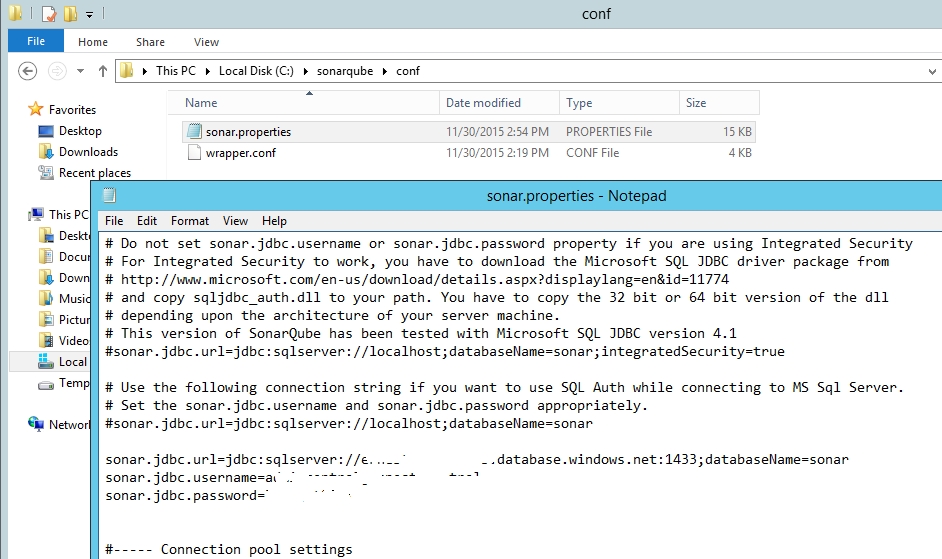Click the Temp drive icon in navigation pane

(x=46, y=385)
